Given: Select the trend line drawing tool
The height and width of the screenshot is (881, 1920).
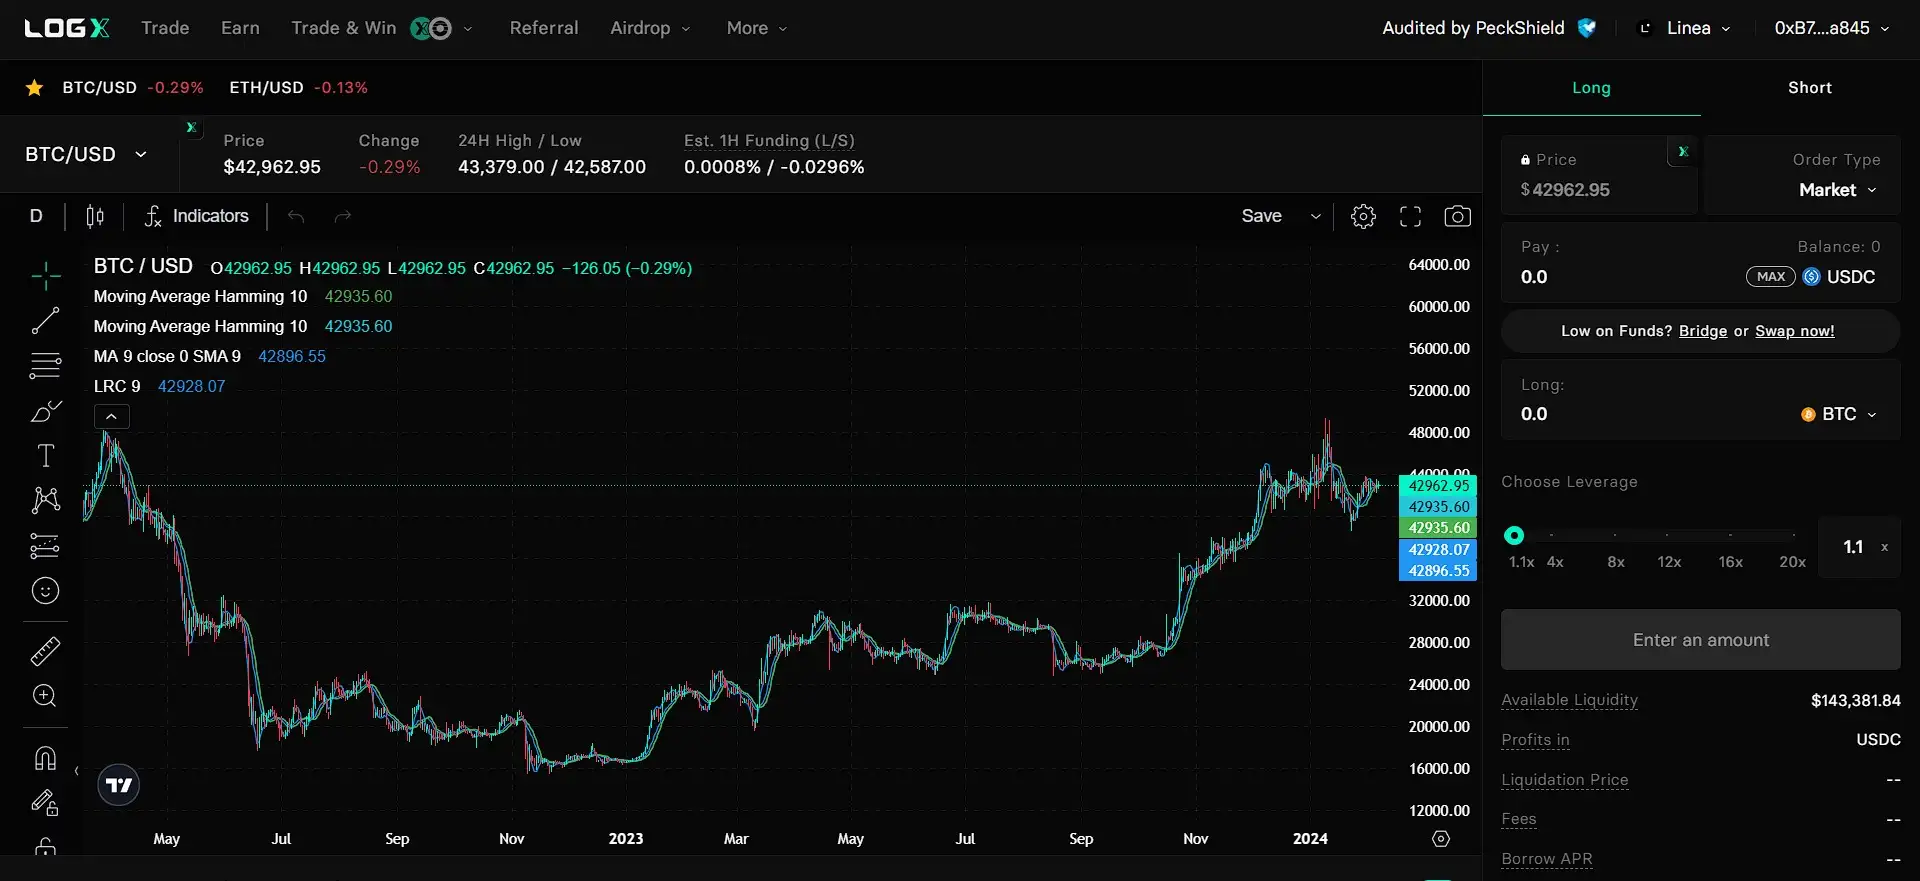Looking at the screenshot, I should pos(45,321).
